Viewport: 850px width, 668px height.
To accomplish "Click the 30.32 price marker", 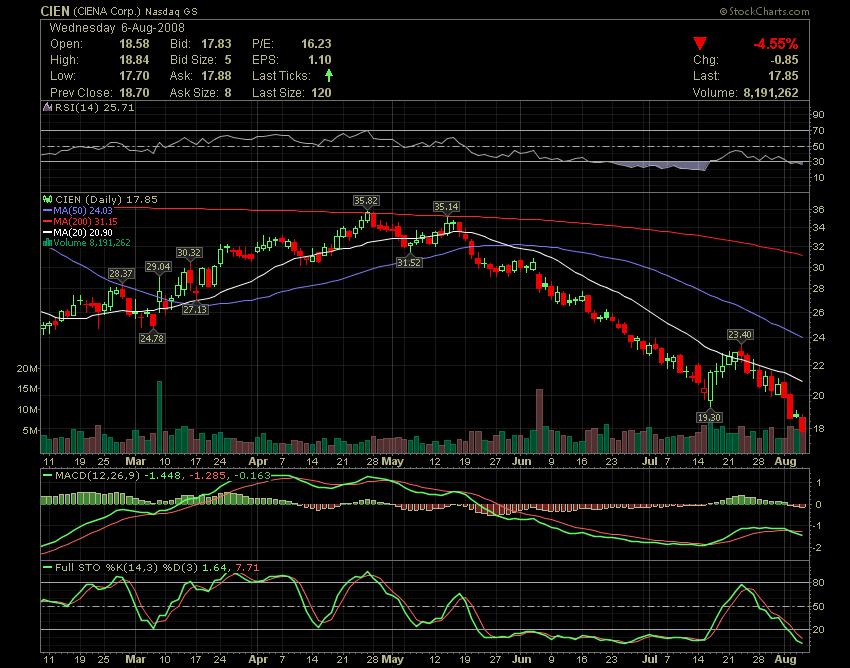I will tap(189, 253).
